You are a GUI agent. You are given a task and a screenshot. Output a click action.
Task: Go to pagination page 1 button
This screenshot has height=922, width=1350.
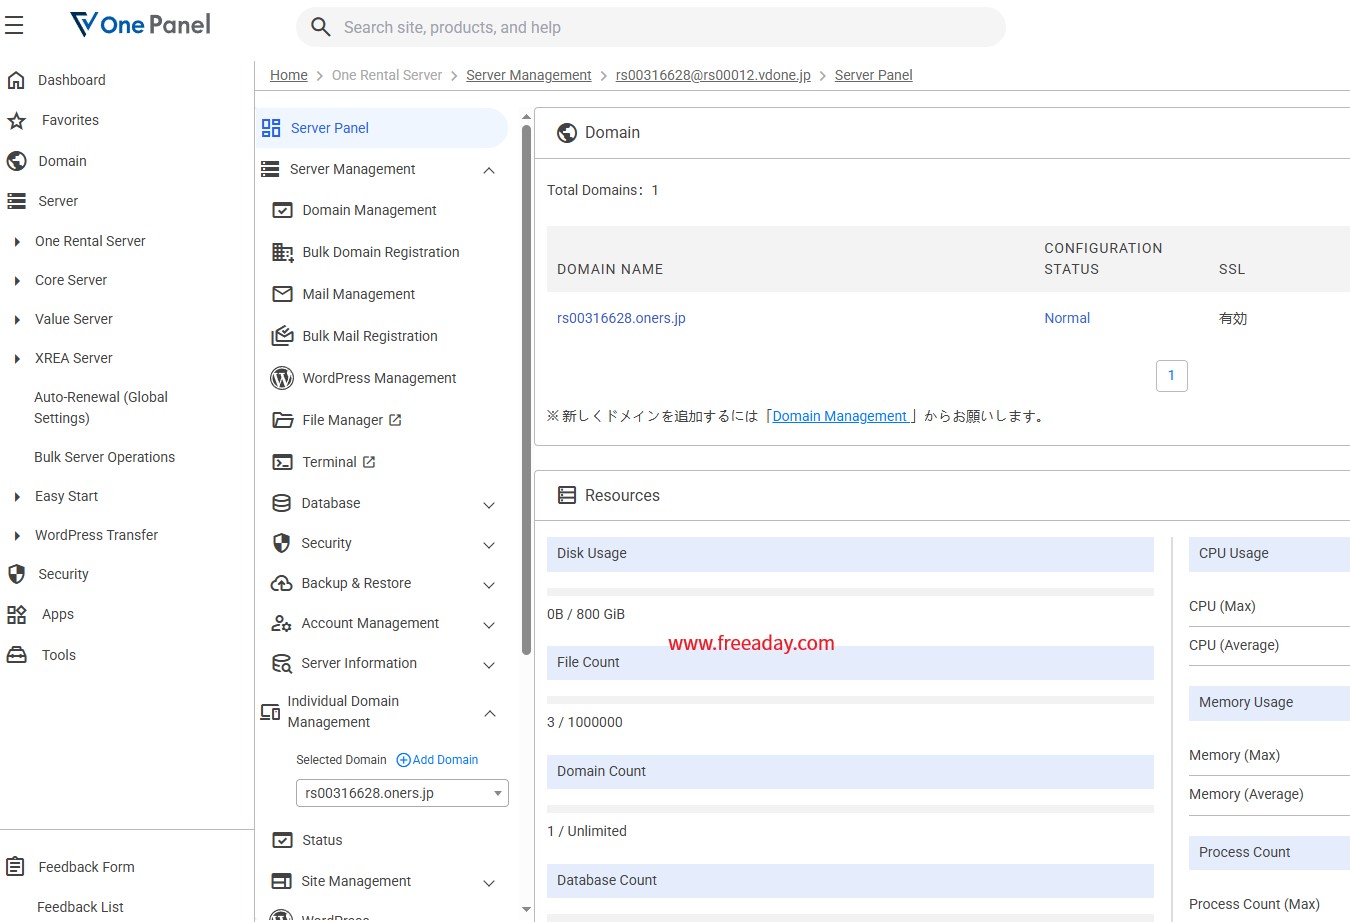tap(1171, 376)
